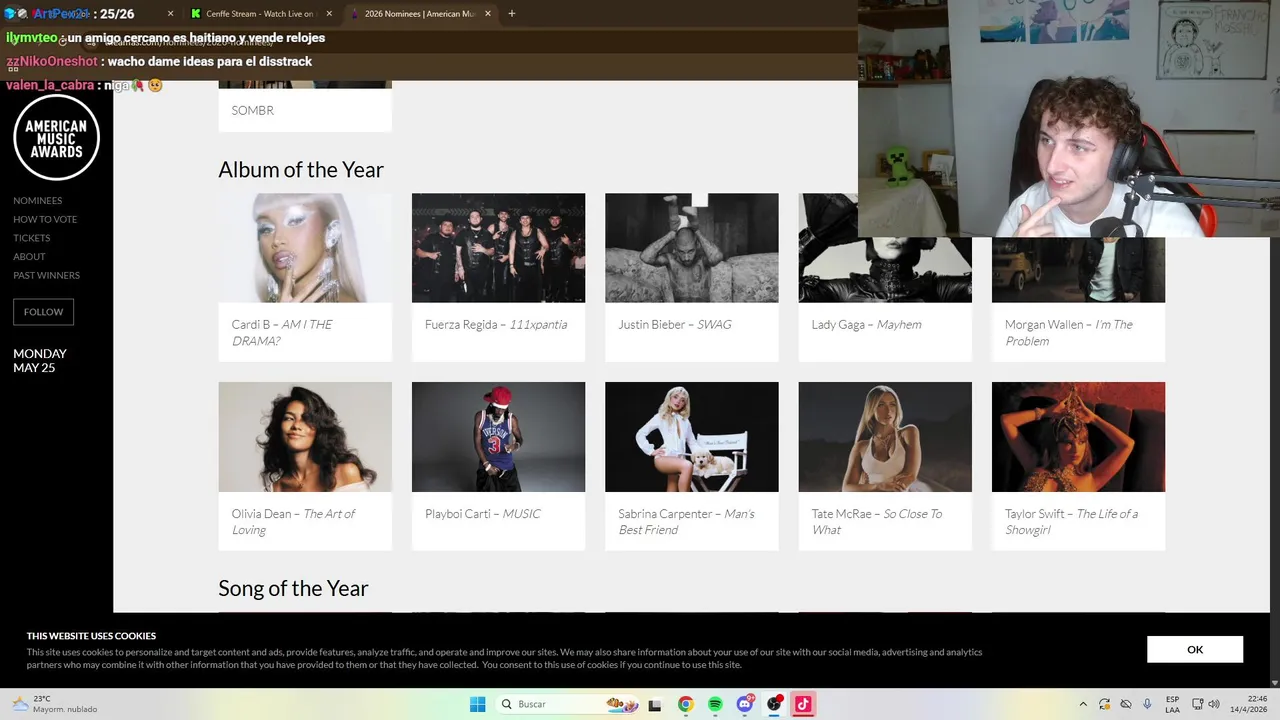Go to How To Vote page
The width and height of the screenshot is (1280, 720).
45,219
